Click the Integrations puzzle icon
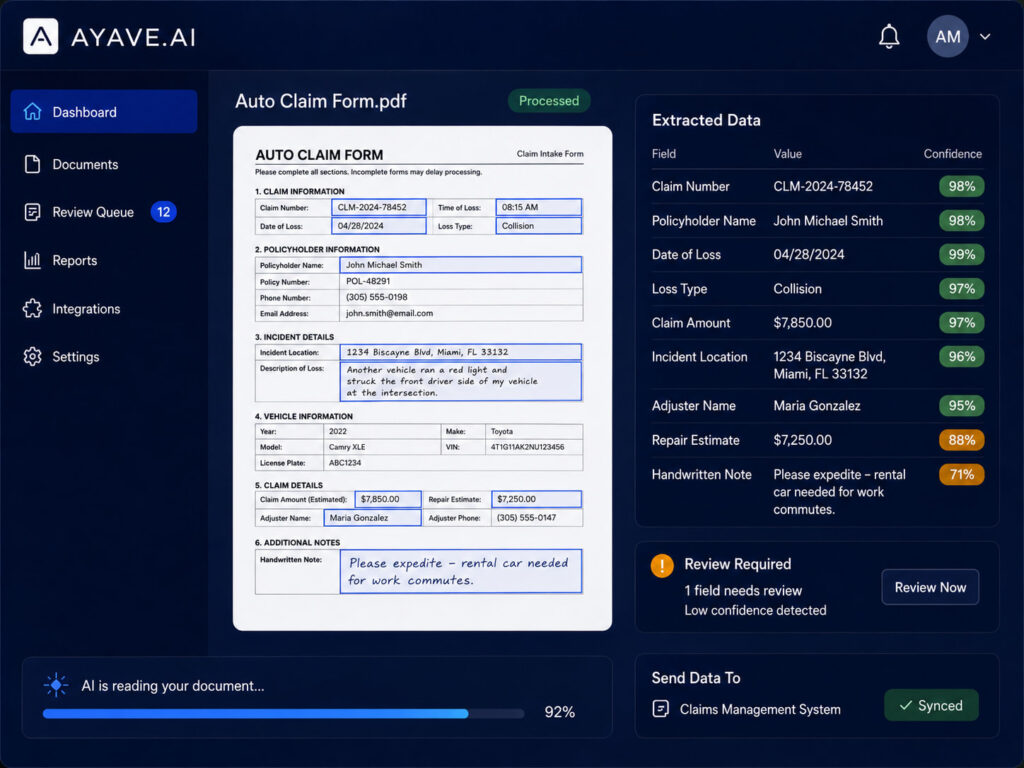This screenshot has height=768, width=1024. [33, 308]
